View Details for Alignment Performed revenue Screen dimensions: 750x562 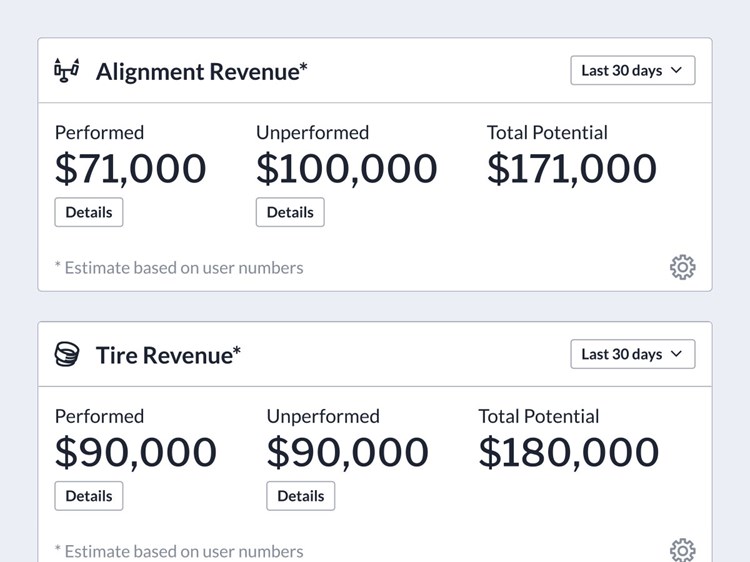pyautogui.click(x=89, y=212)
